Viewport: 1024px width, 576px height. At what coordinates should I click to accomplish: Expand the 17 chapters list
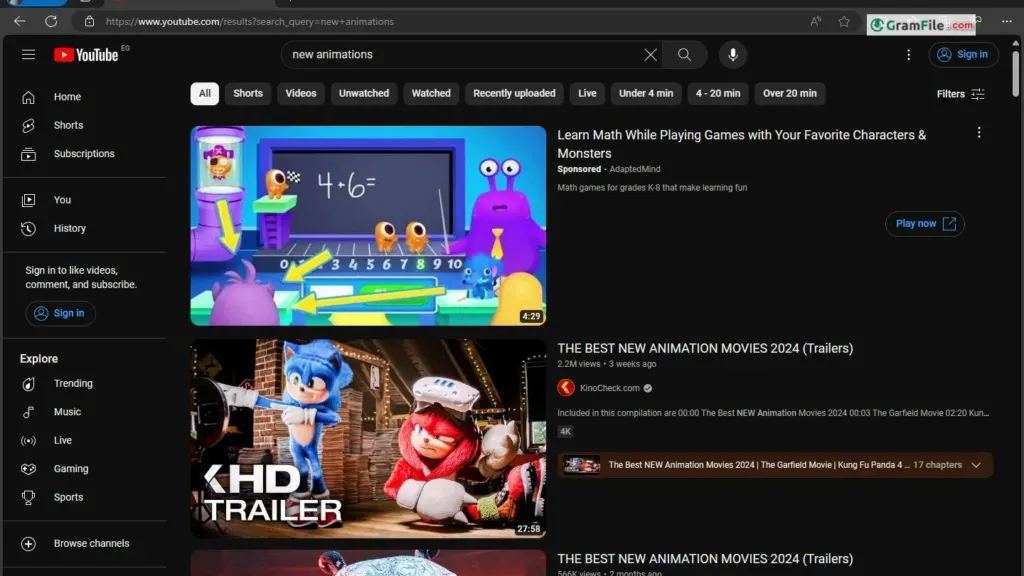pyautogui.click(x=976, y=465)
